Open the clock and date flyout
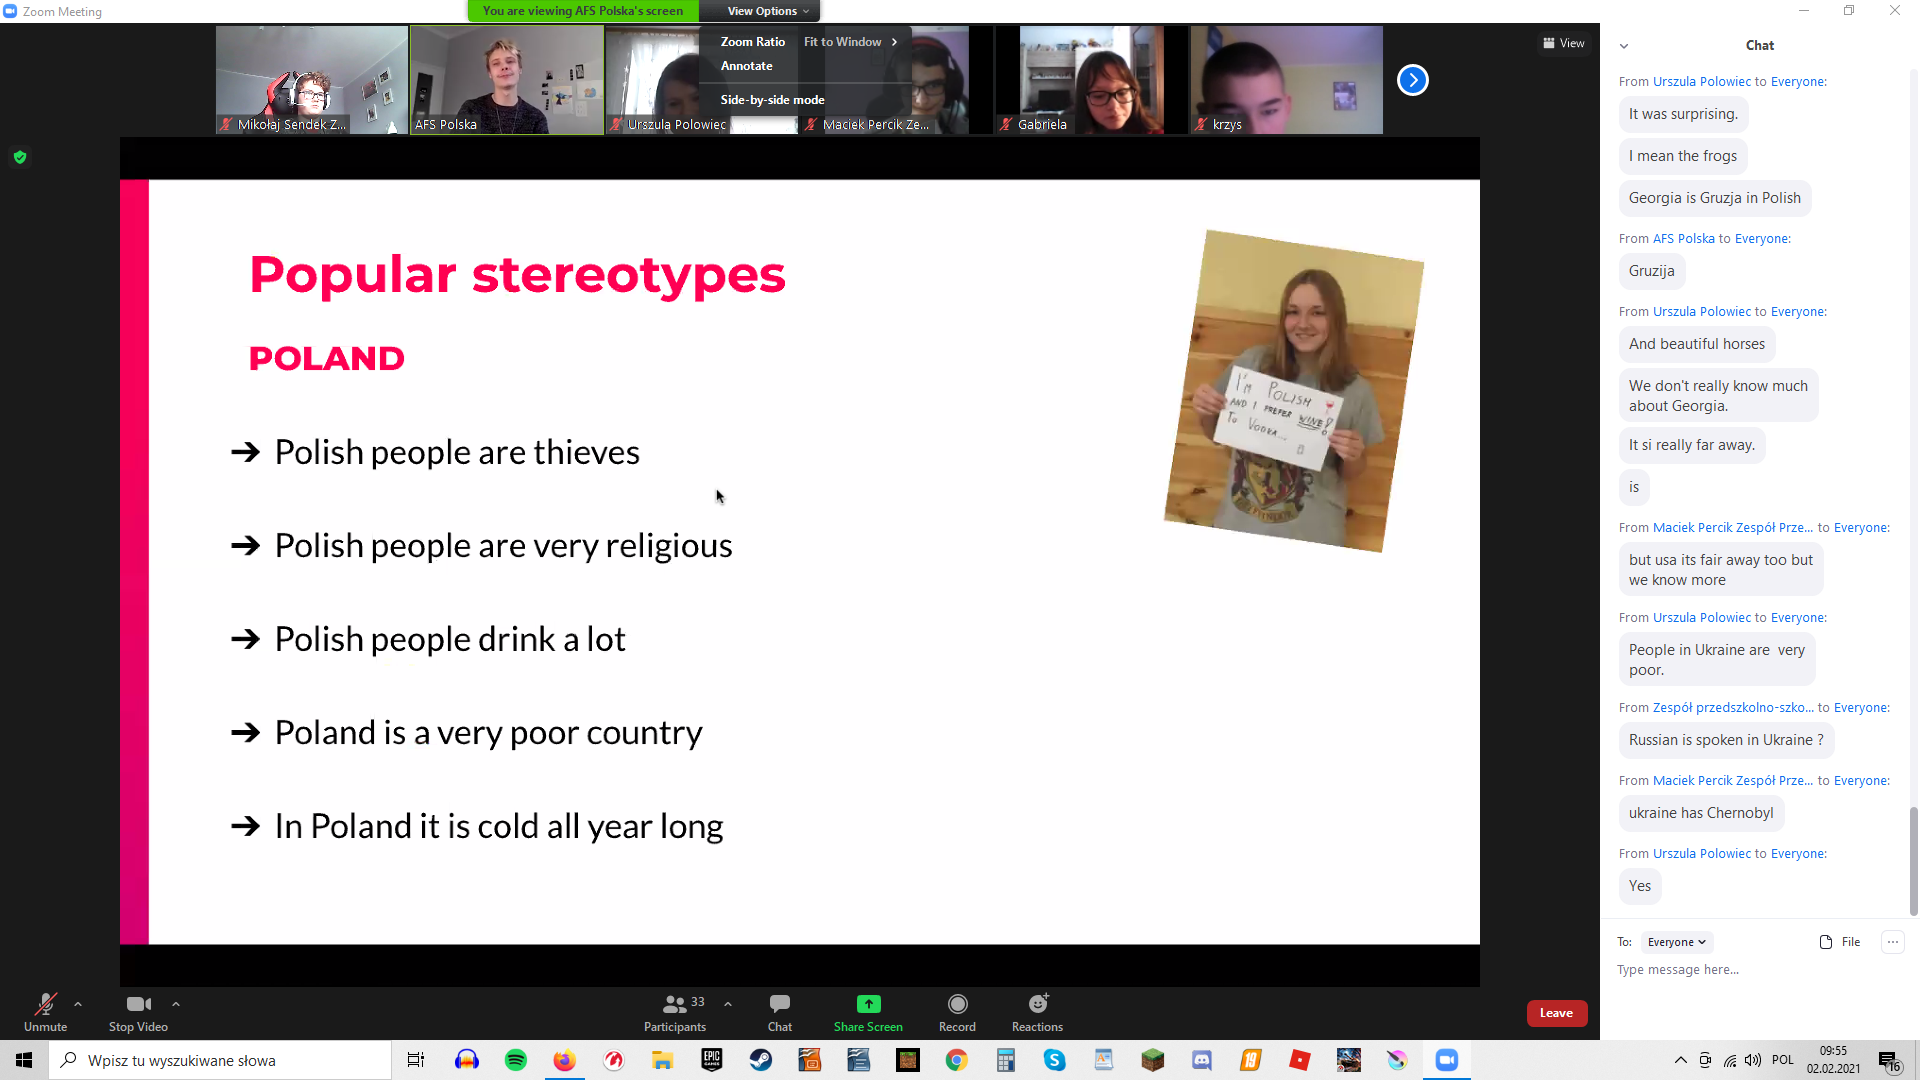The height and width of the screenshot is (1080, 1920). [x=1833, y=1060]
